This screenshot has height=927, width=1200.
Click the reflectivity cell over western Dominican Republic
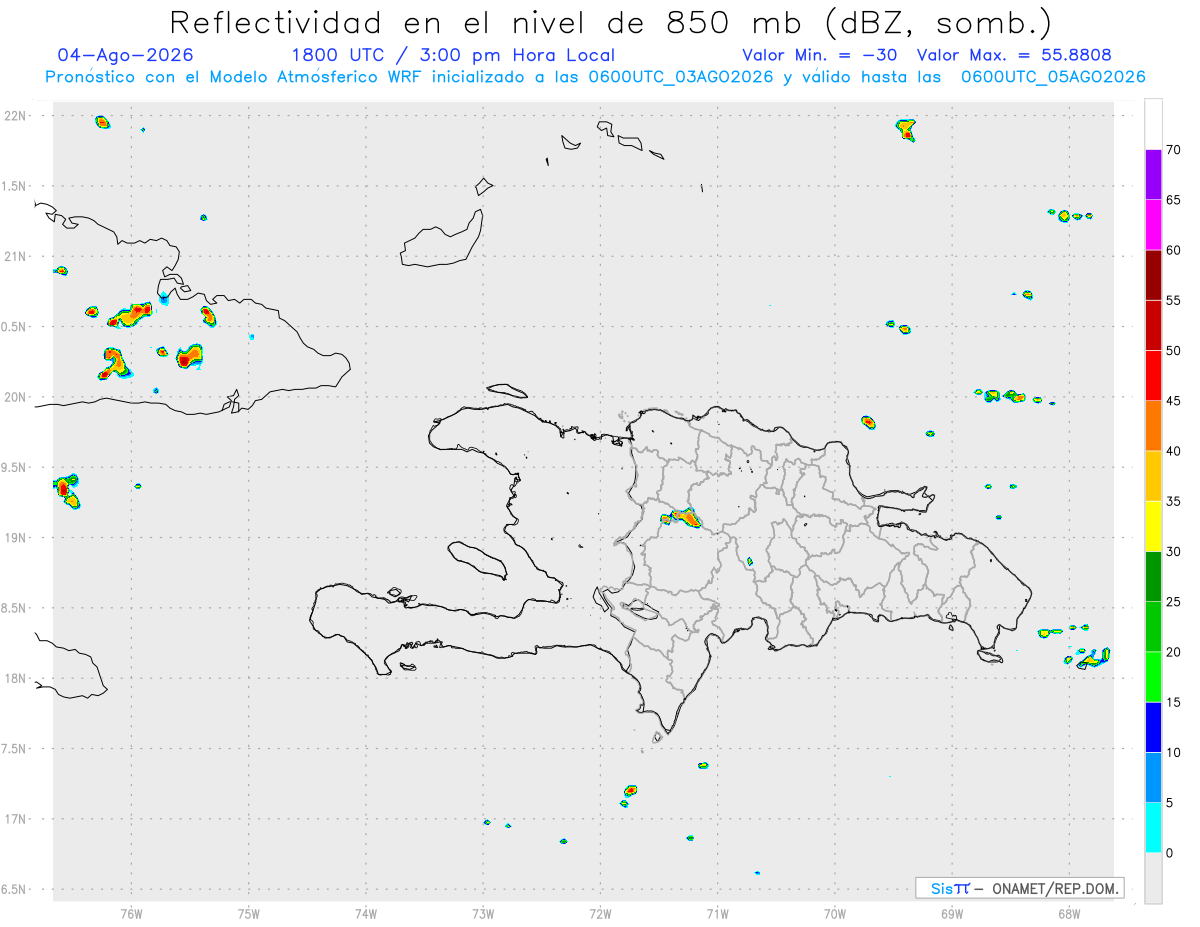coord(682,518)
